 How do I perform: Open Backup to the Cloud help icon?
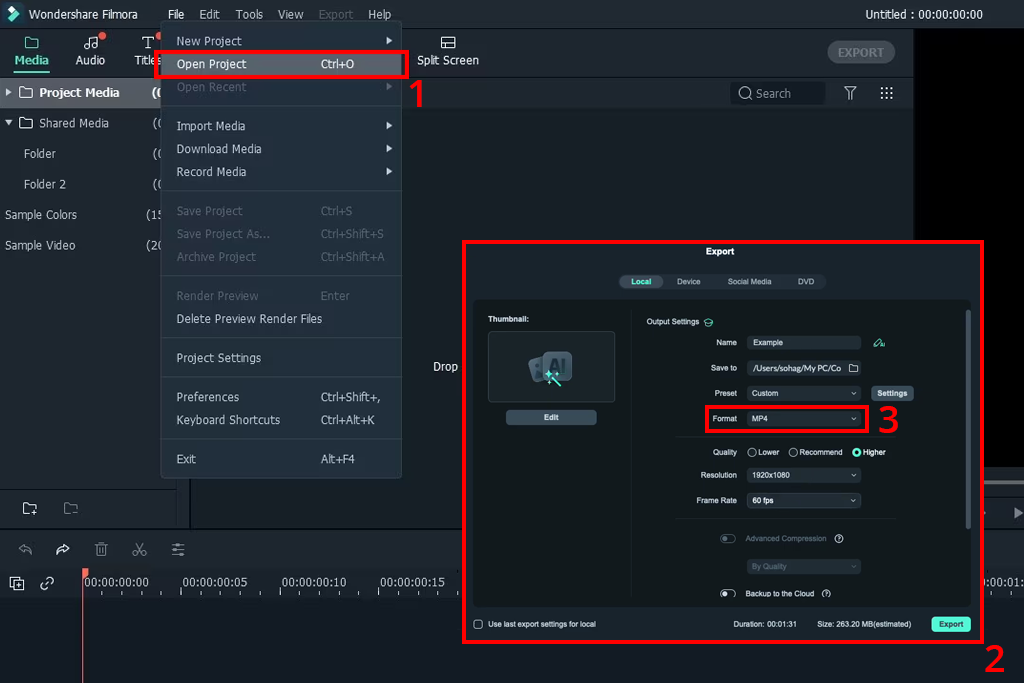click(x=827, y=594)
